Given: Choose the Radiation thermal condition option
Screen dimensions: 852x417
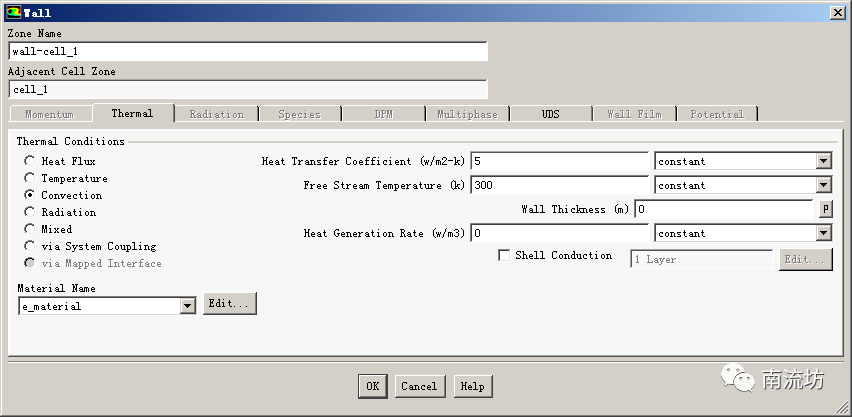Looking at the screenshot, I should point(30,212).
